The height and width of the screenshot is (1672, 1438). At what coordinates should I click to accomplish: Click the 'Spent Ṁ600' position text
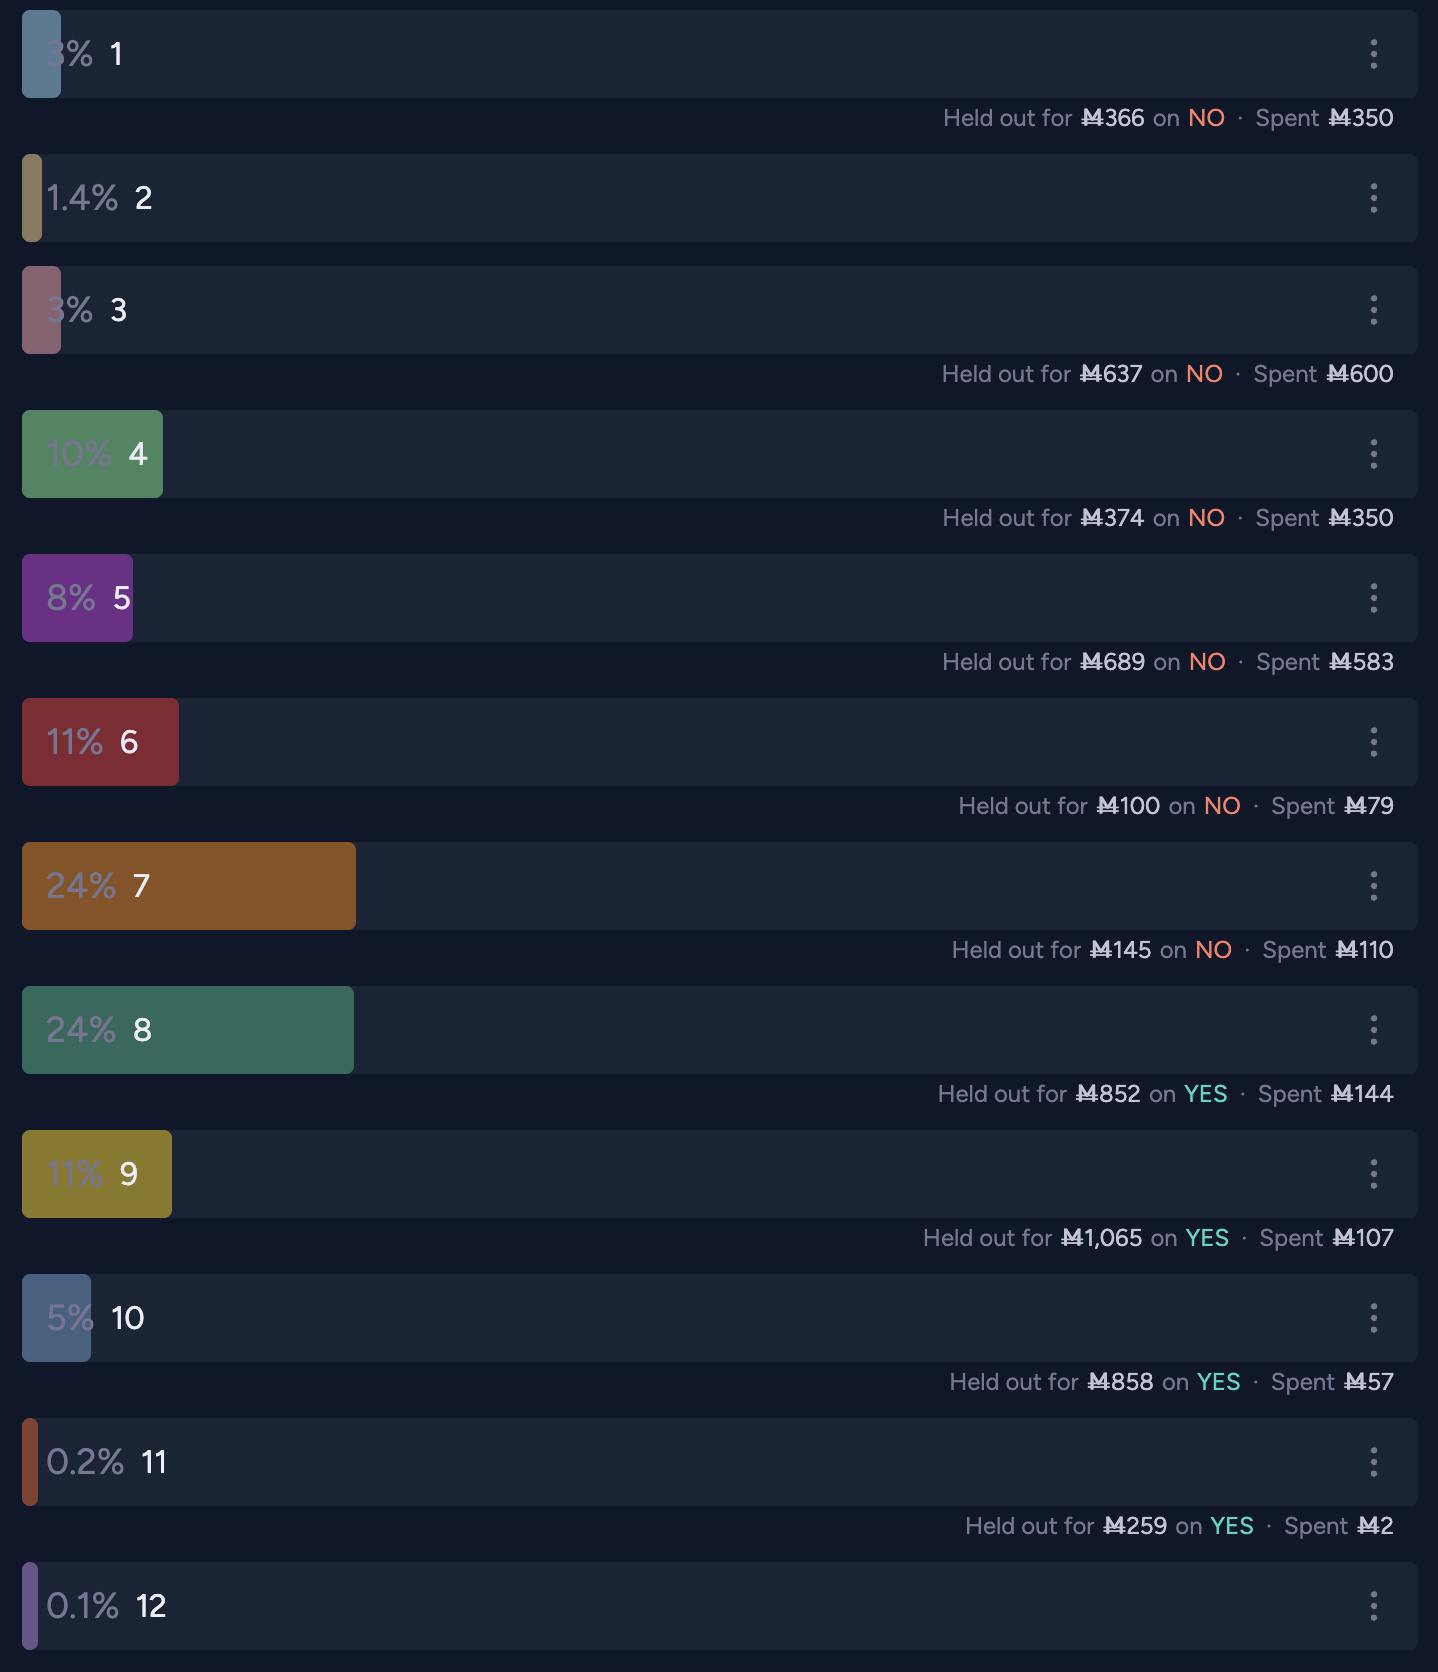coord(1323,374)
